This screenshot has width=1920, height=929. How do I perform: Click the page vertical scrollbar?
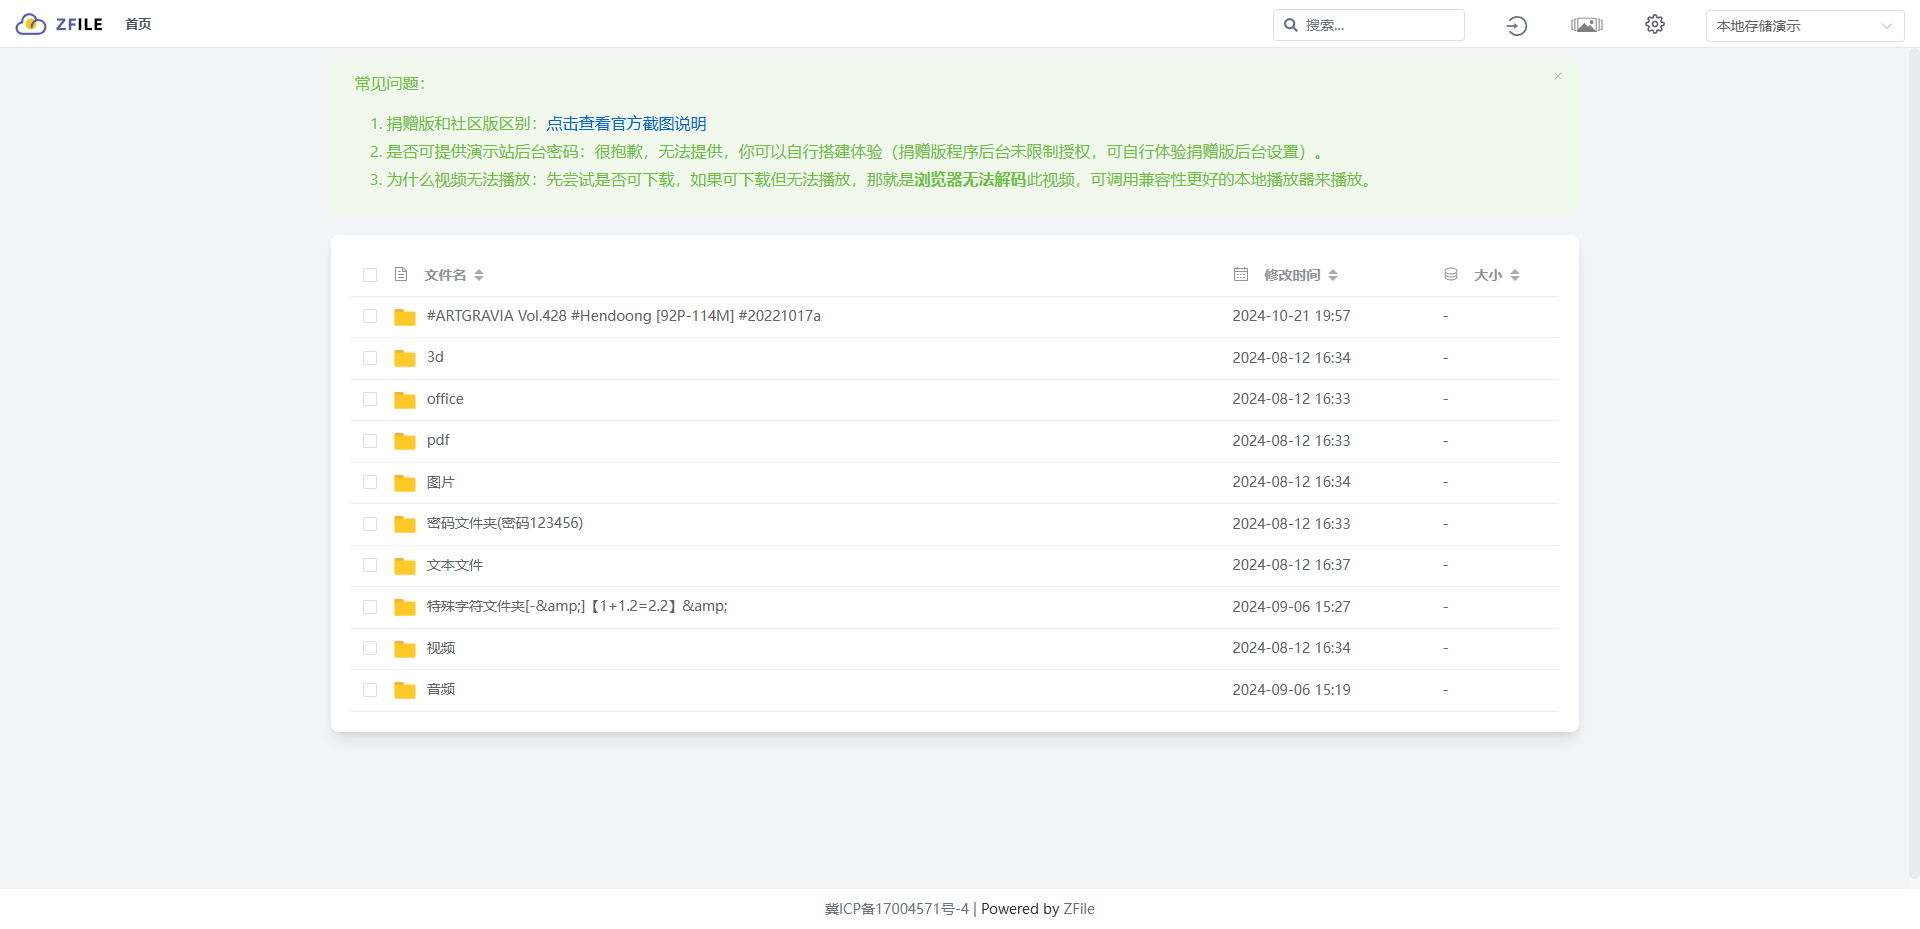pyautogui.click(x=1913, y=463)
